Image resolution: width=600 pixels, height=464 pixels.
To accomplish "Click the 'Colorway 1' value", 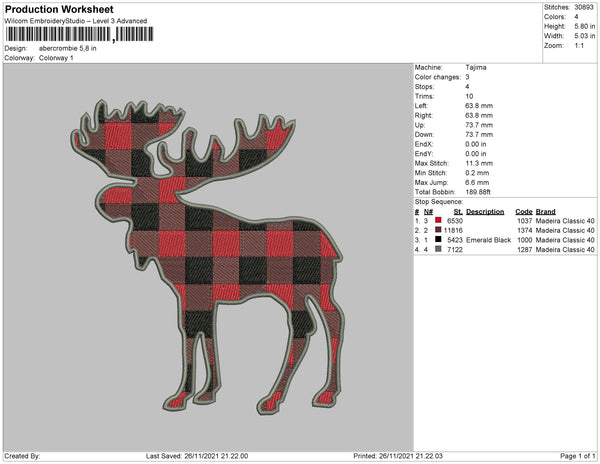I will 56,58.
